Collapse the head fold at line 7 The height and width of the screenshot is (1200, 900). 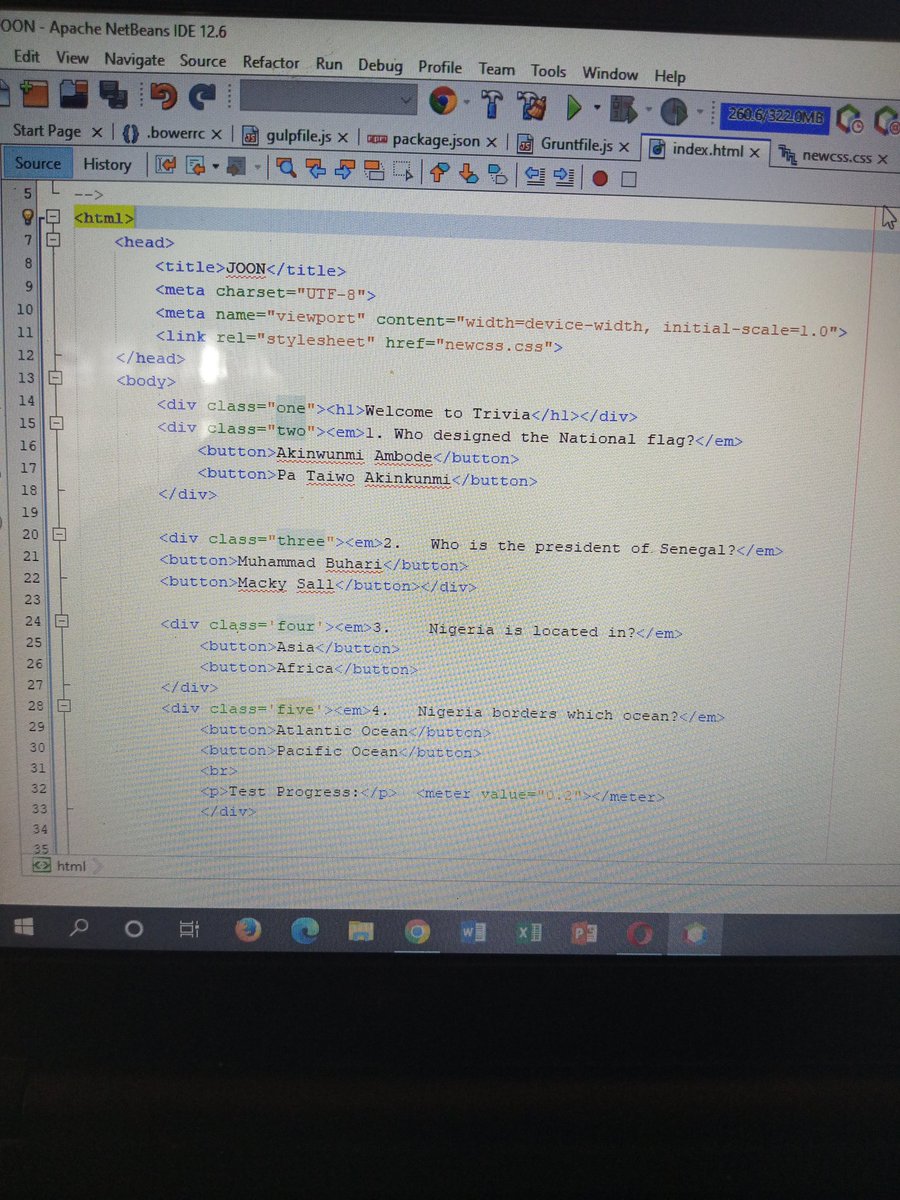(54, 240)
